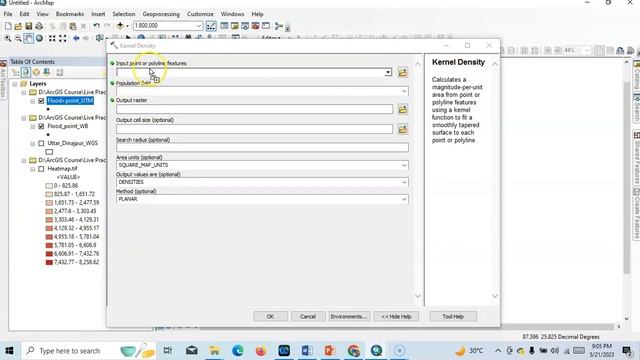Click the Add Data icon

[x=120, y=26]
